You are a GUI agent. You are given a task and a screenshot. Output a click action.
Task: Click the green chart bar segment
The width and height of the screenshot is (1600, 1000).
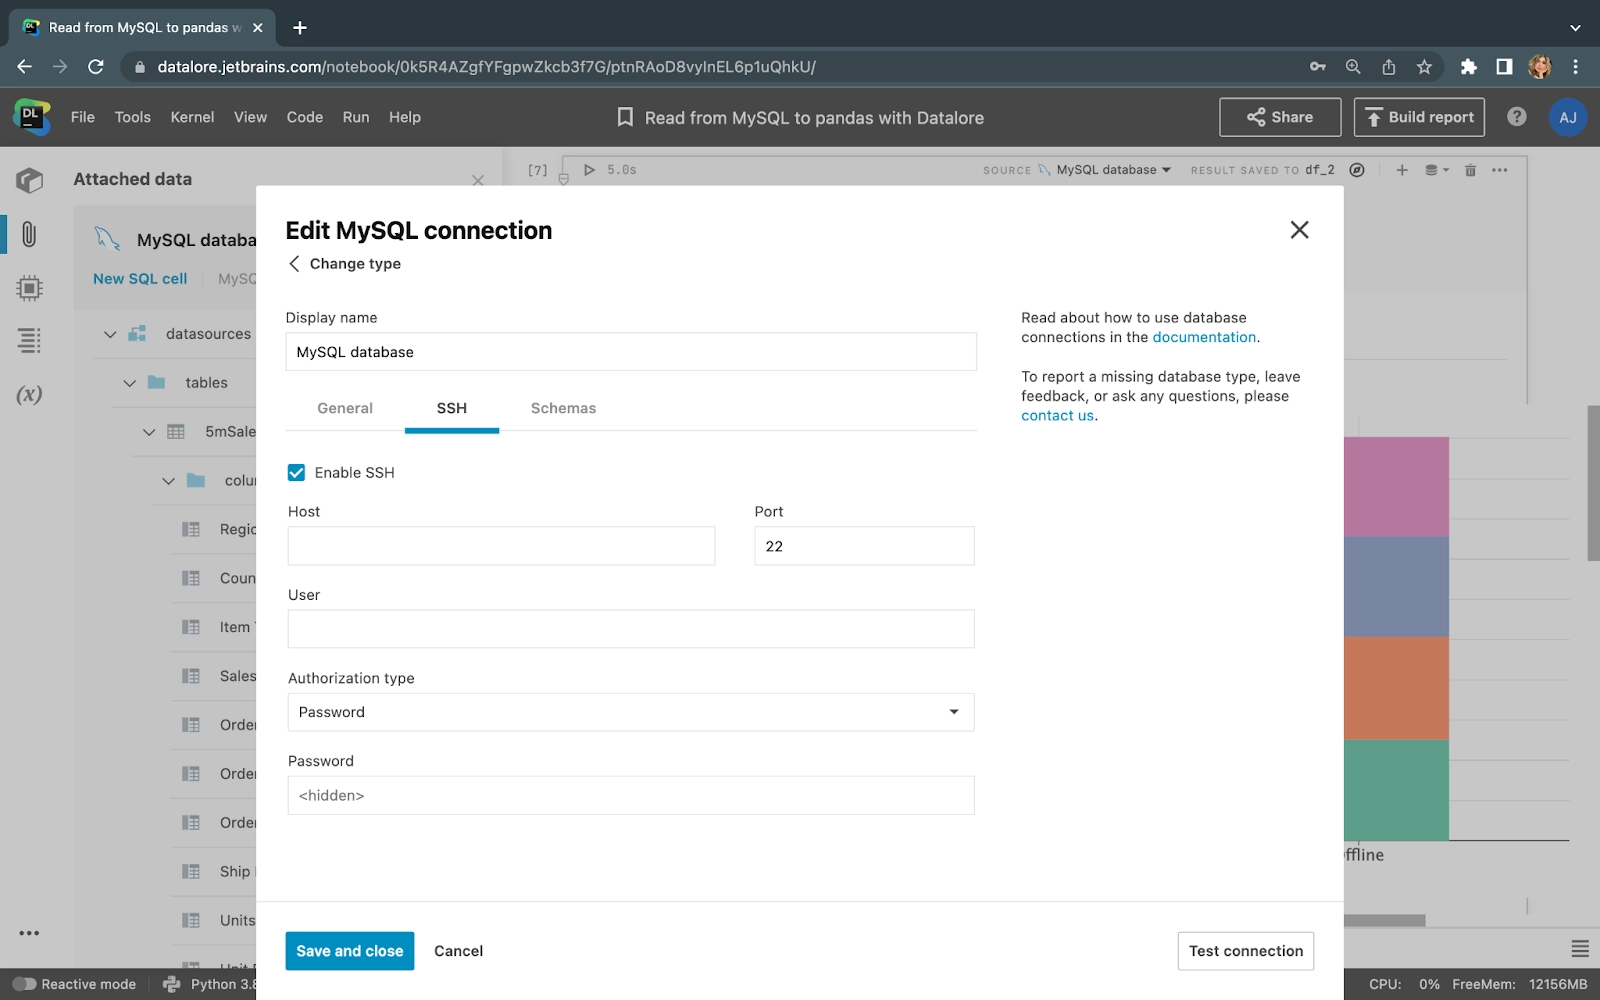(1396, 790)
